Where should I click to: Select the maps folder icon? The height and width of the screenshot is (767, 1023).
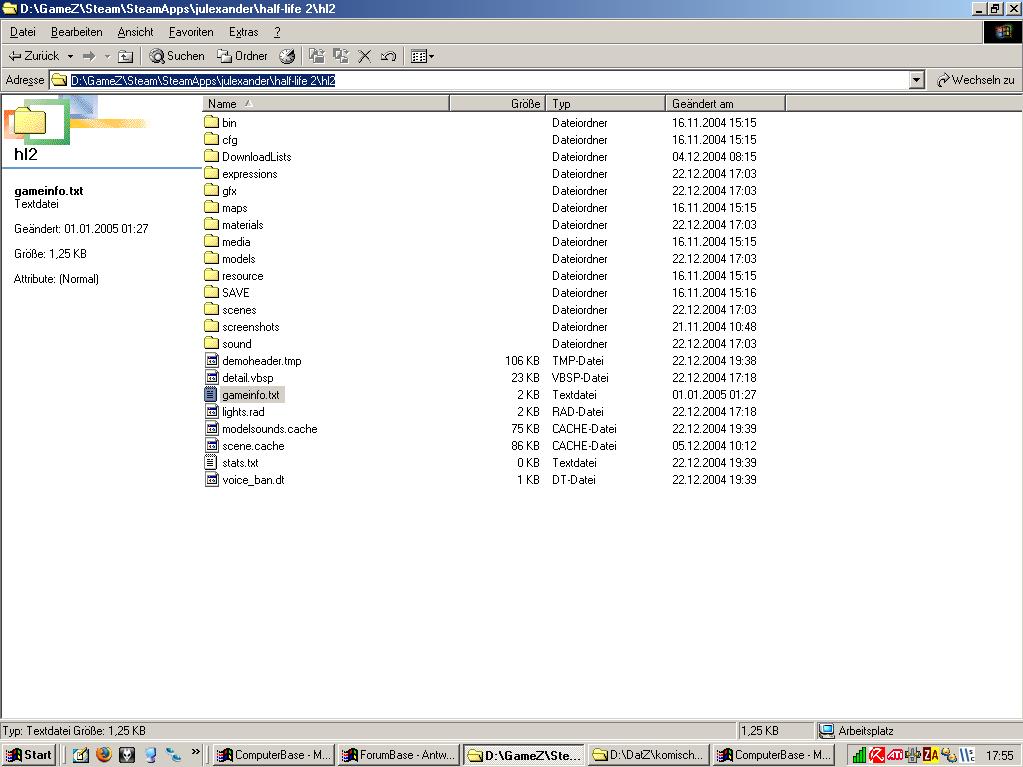pyautogui.click(x=211, y=207)
